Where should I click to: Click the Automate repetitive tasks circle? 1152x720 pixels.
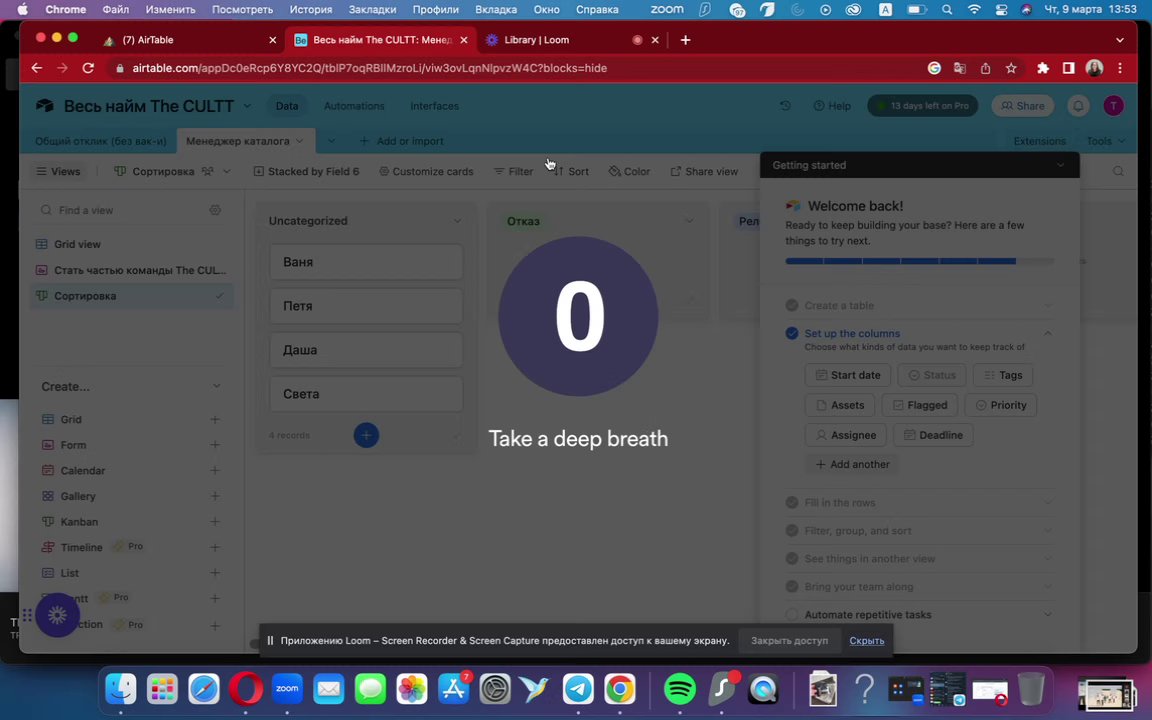[x=792, y=614]
